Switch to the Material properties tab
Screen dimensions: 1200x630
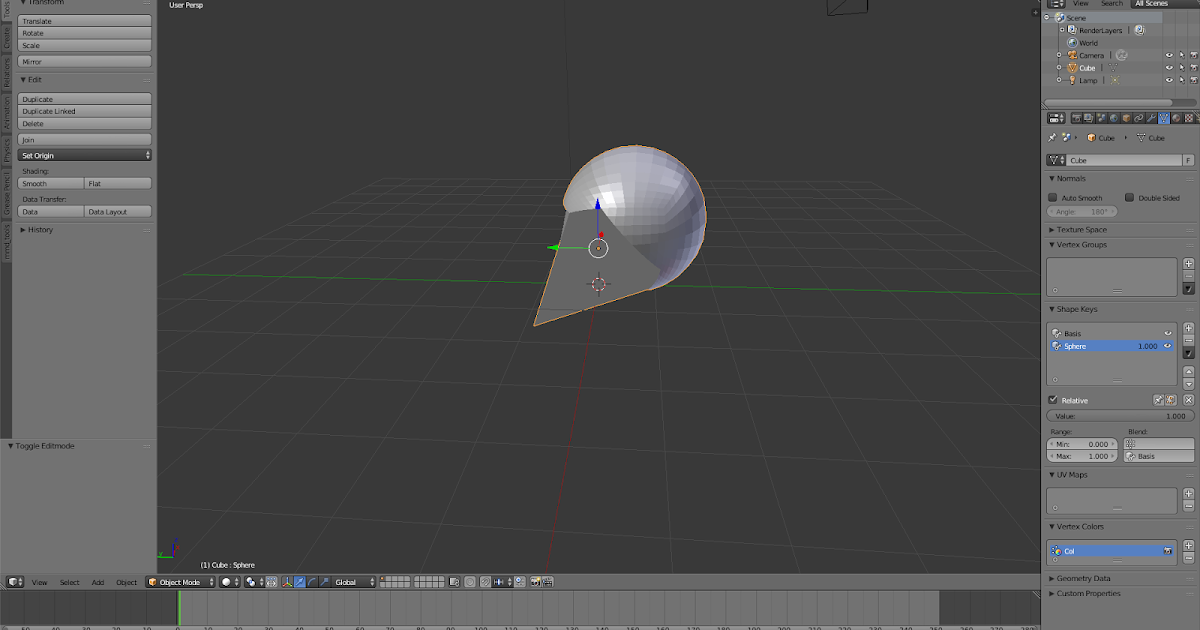(x=1176, y=118)
